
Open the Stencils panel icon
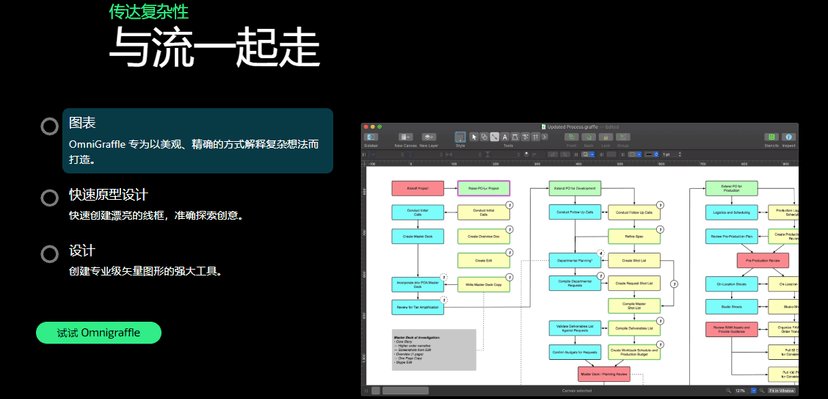click(x=771, y=137)
